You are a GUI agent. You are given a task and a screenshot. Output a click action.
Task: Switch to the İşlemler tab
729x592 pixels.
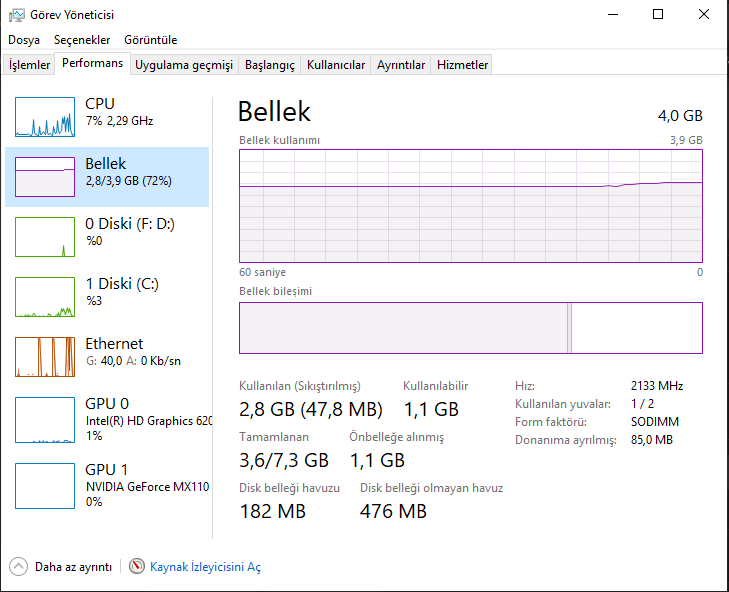click(x=30, y=65)
